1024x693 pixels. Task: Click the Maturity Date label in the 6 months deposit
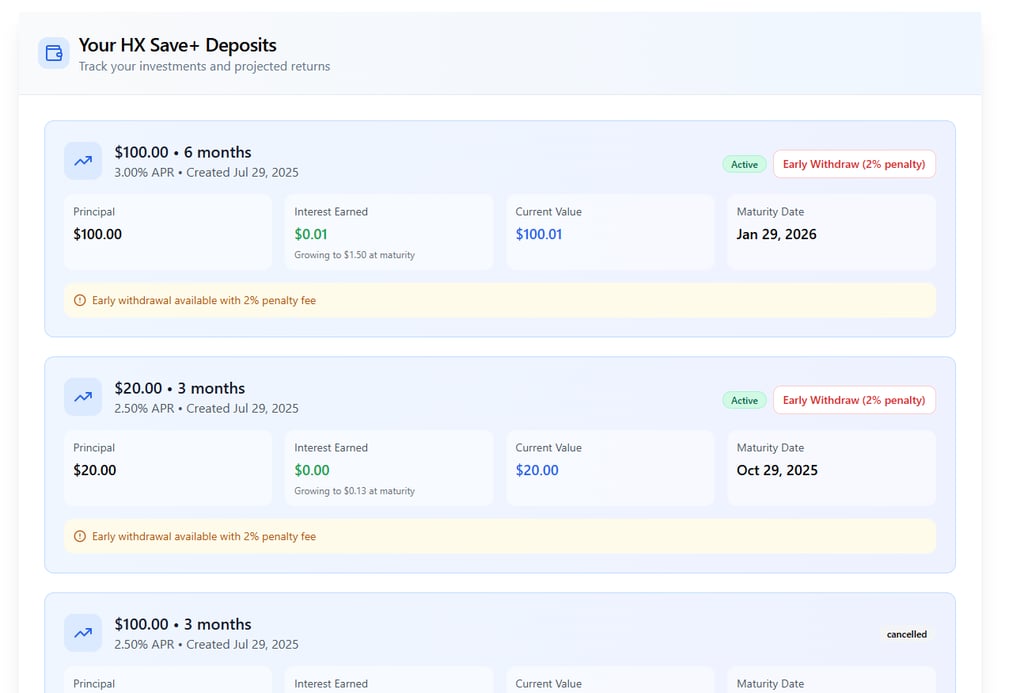771,212
